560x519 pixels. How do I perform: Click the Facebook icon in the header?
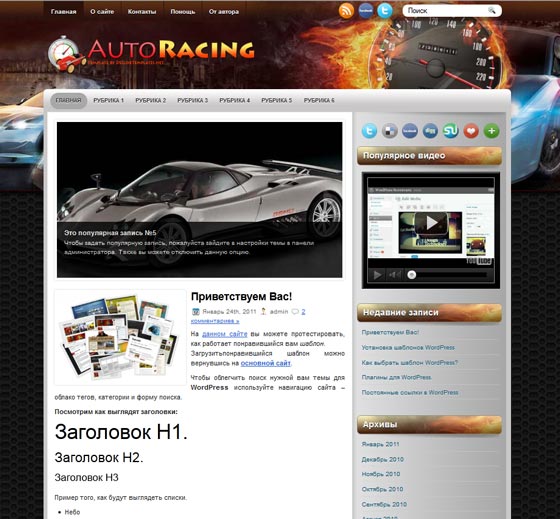click(x=366, y=11)
